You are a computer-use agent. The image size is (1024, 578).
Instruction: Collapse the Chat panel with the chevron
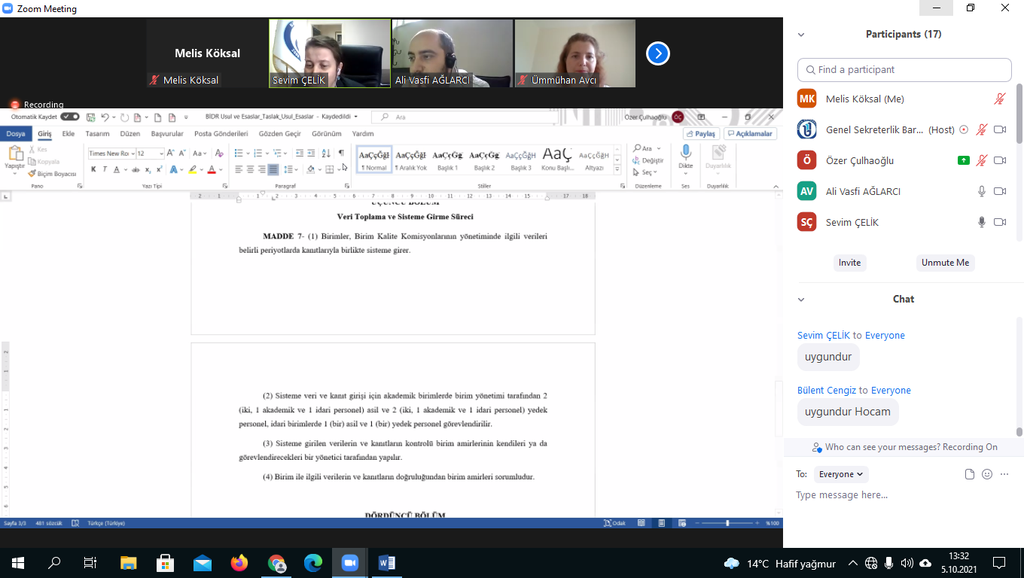(x=801, y=299)
